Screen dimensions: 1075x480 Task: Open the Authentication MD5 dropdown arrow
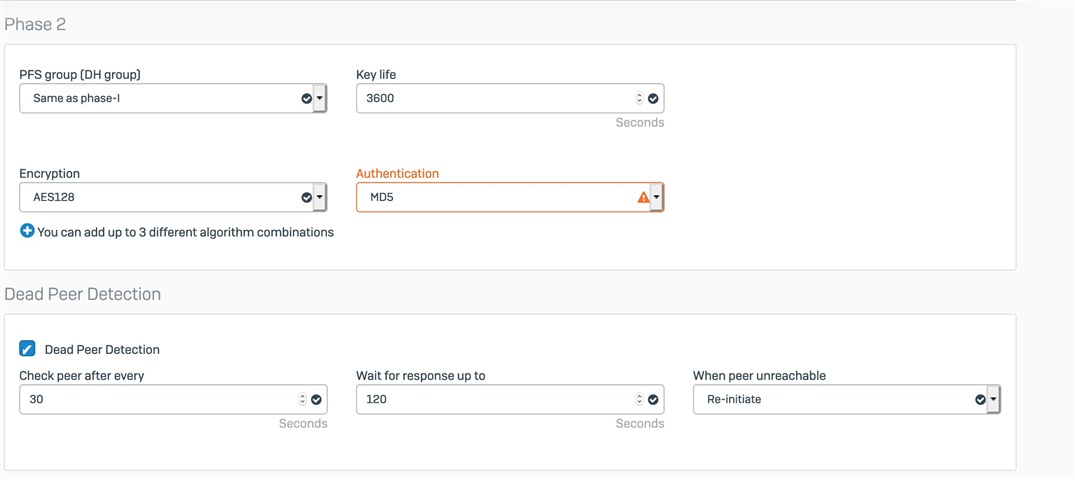656,197
